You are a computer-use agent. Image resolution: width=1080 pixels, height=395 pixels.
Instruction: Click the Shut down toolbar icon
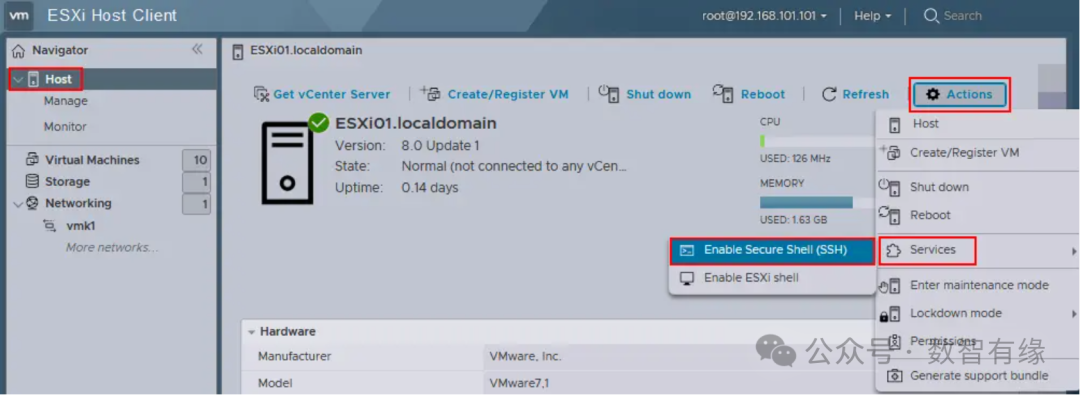click(608, 94)
